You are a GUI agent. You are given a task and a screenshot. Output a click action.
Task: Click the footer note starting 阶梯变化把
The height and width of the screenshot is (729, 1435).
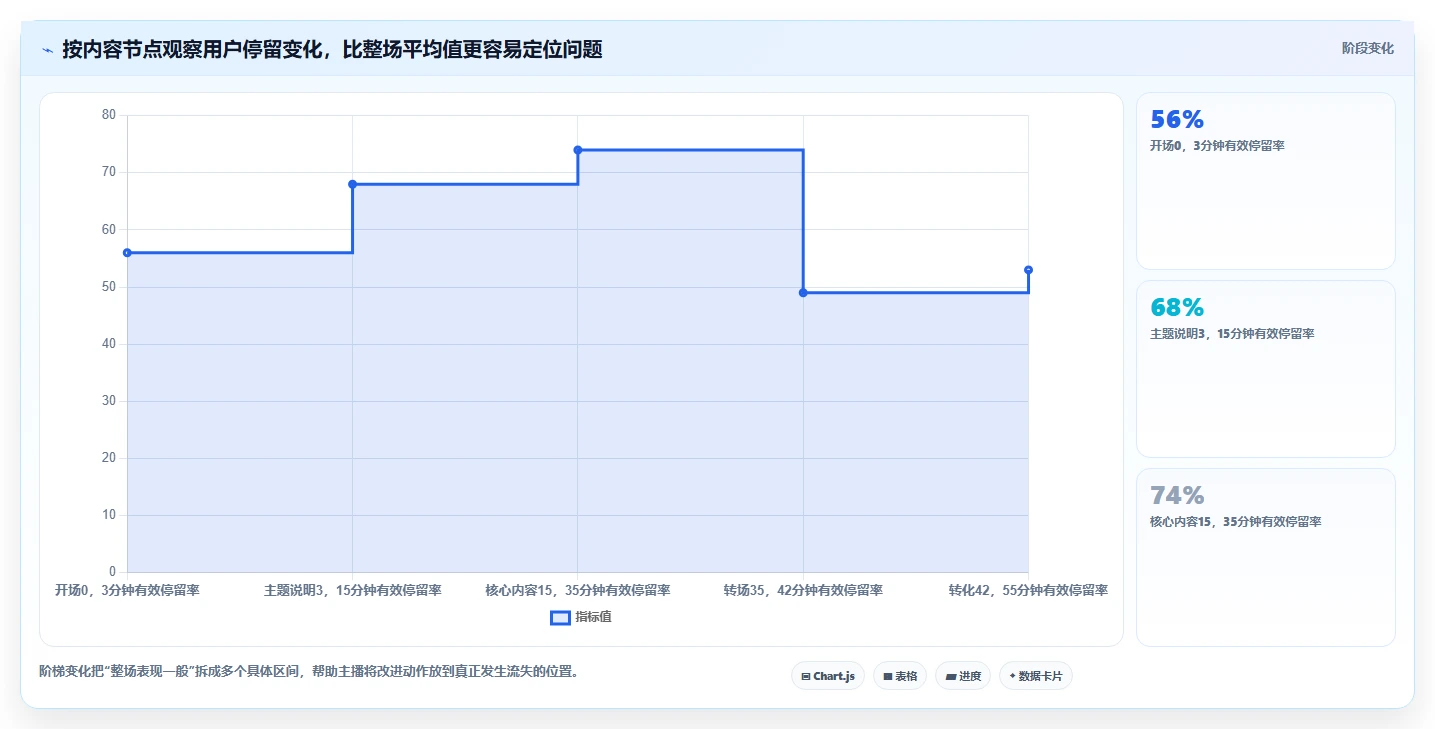(308, 671)
